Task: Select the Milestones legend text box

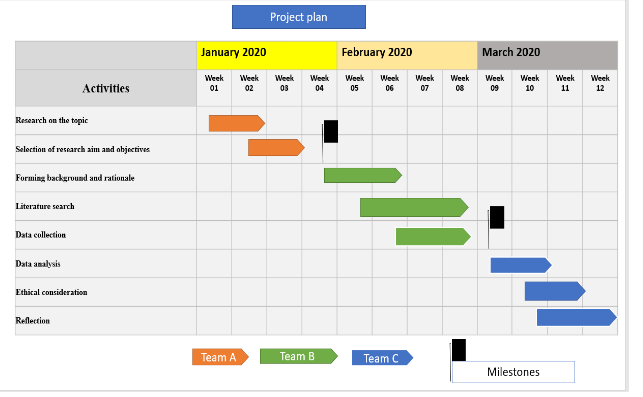Action: (x=513, y=372)
